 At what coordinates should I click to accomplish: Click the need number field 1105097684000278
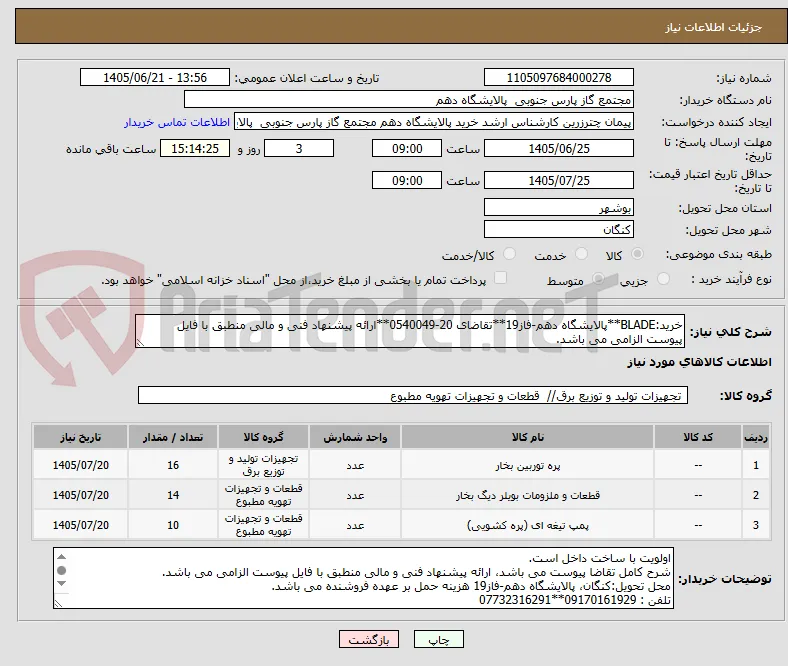558,77
